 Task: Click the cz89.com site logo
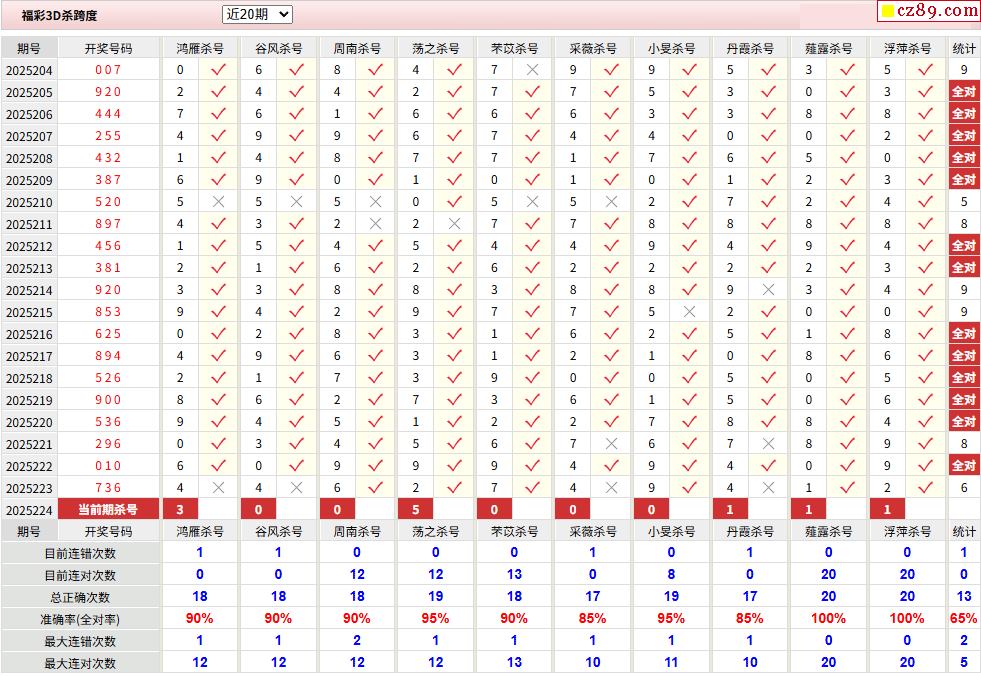[x=929, y=11]
